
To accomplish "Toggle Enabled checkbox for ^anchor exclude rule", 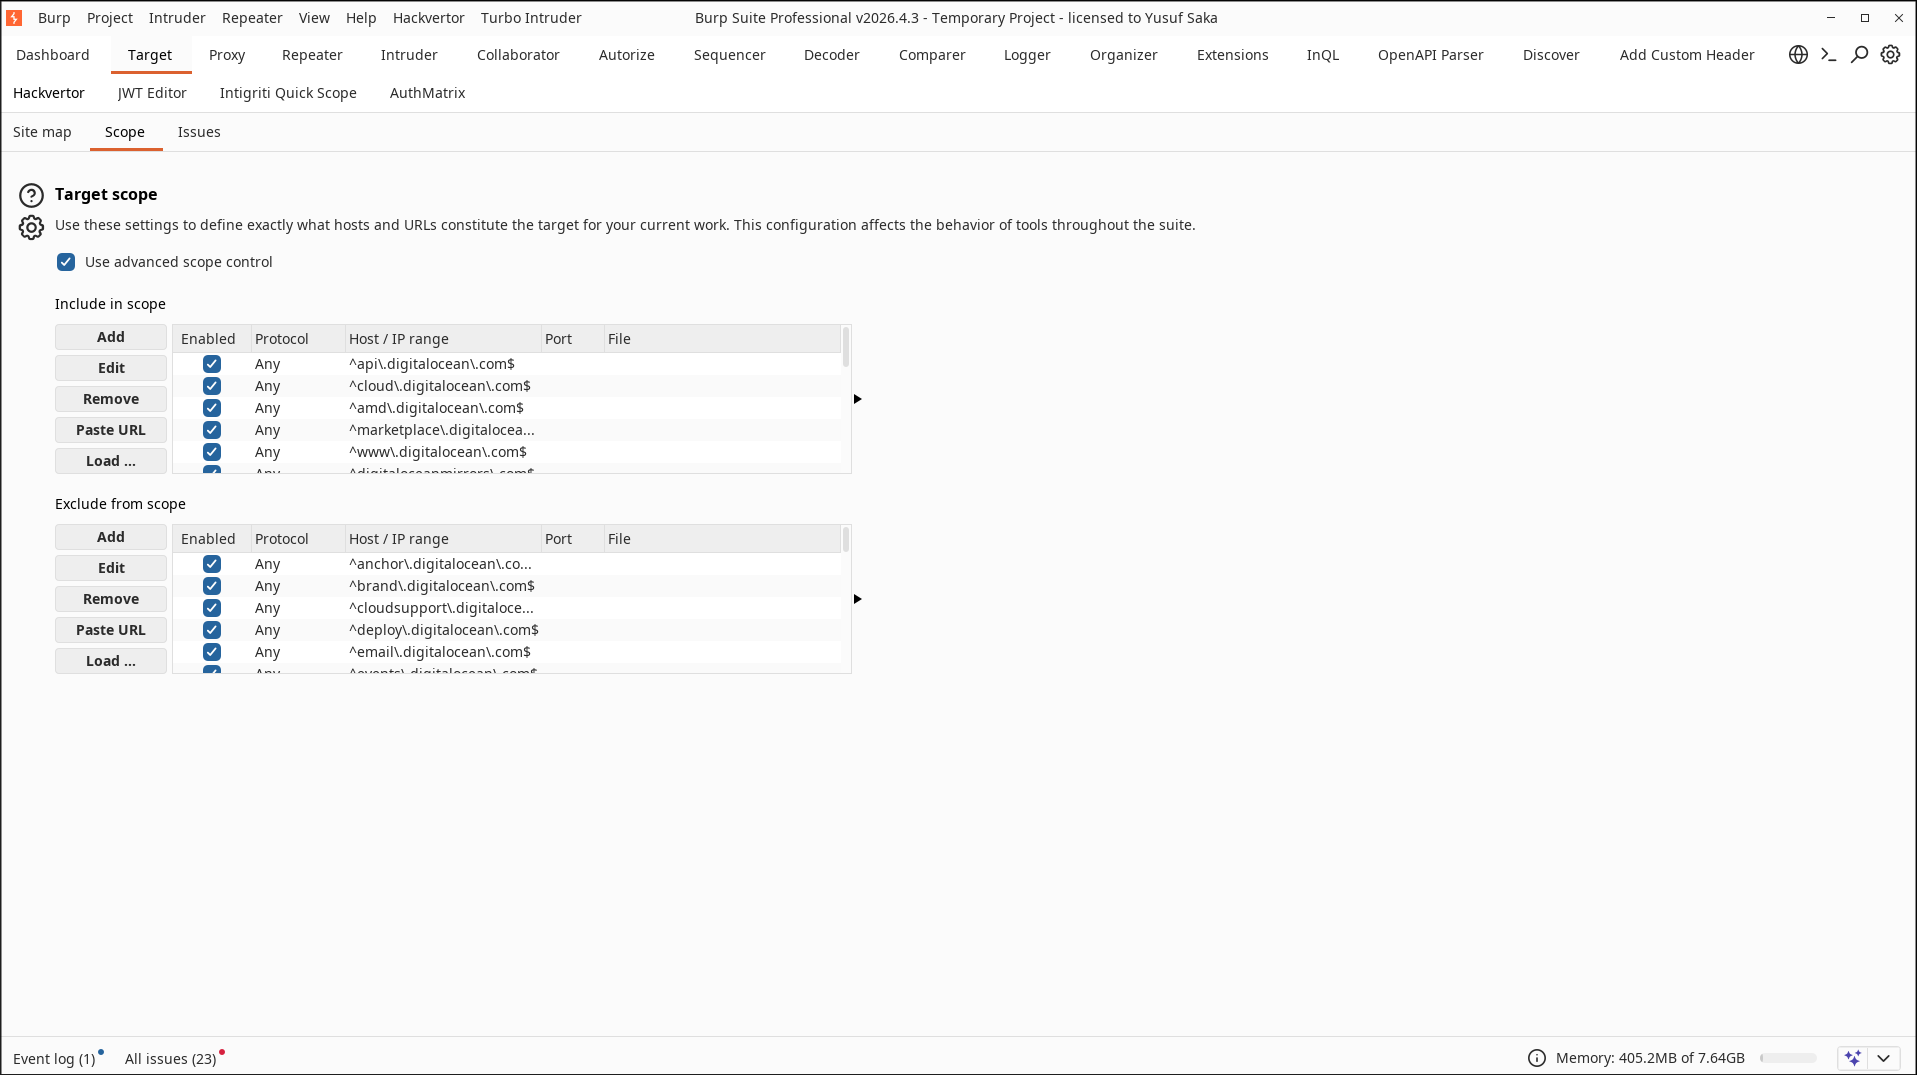I will (212, 564).
